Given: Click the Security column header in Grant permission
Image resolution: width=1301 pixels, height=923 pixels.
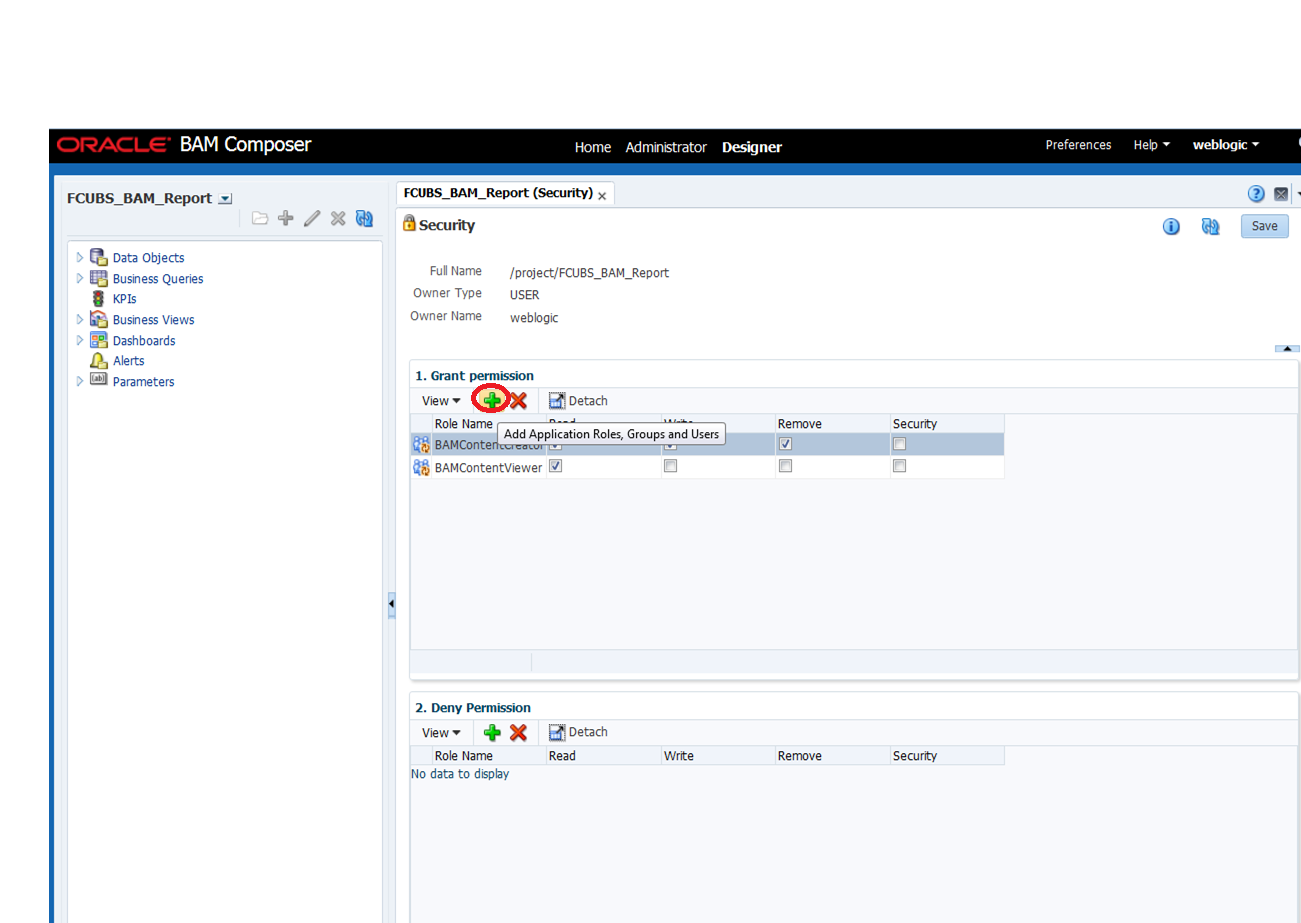Looking at the screenshot, I should (x=915, y=424).
